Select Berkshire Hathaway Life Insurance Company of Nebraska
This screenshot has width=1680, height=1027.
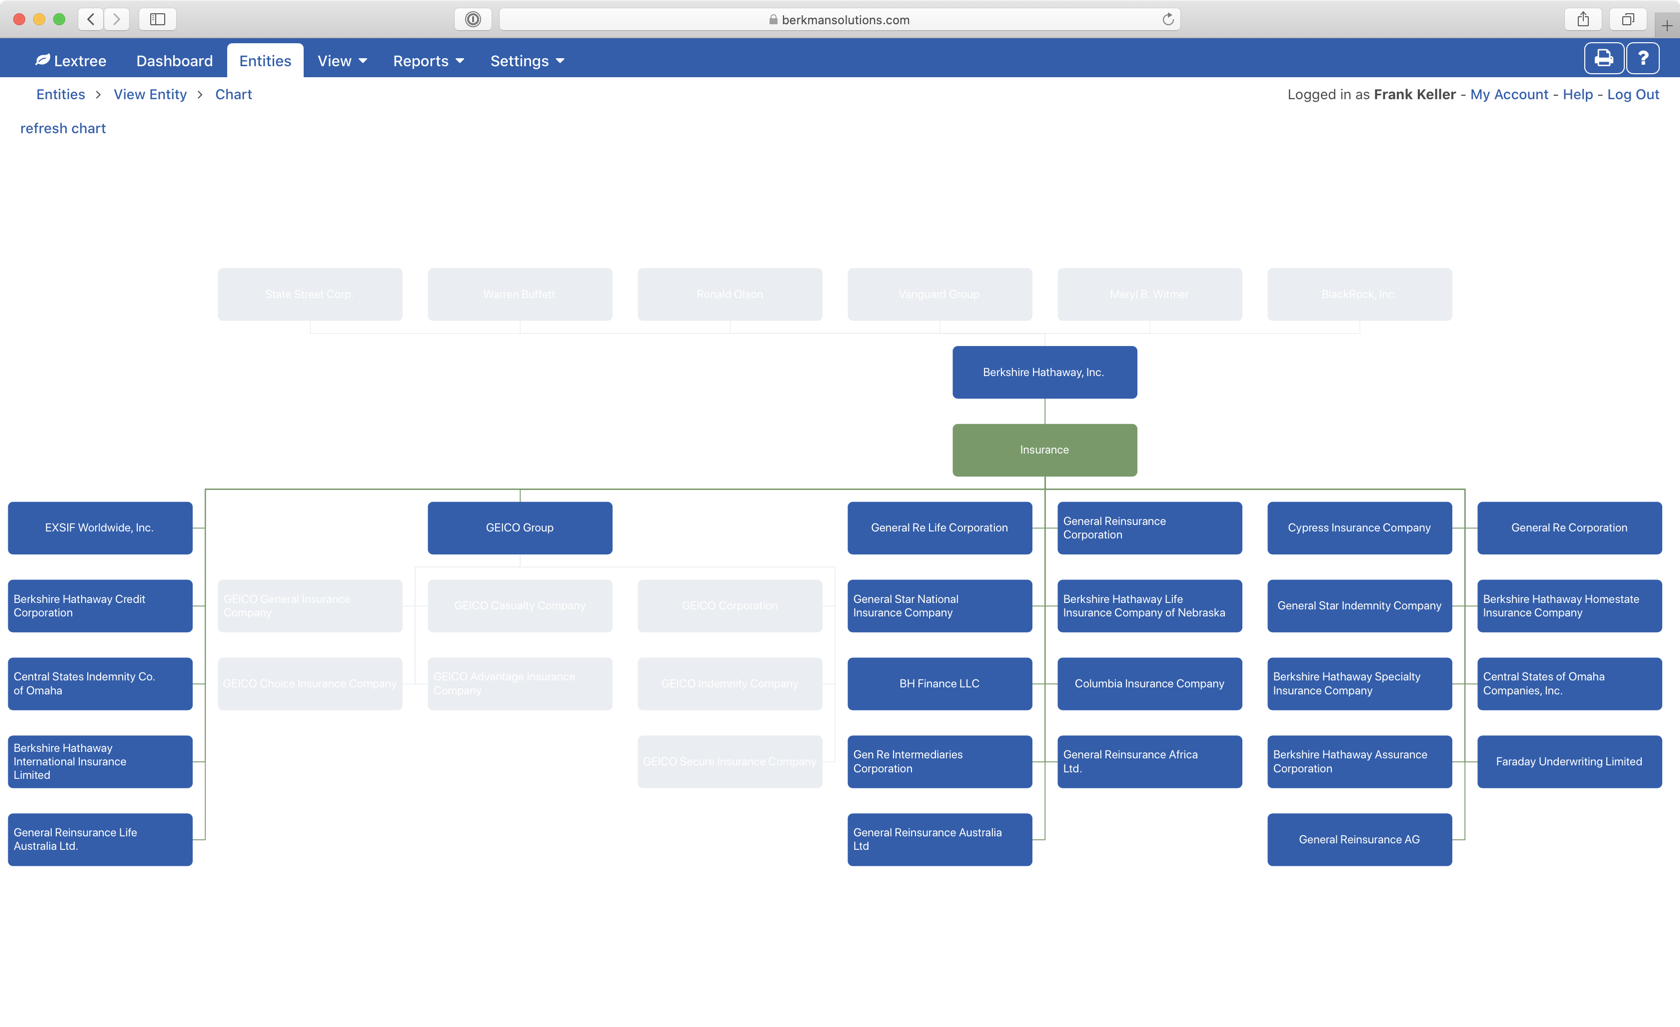(1150, 606)
